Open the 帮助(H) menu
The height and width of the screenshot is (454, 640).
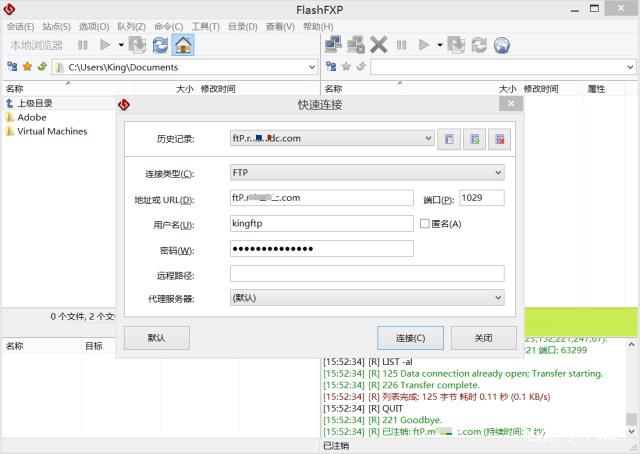pyautogui.click(x=318, y=27)
